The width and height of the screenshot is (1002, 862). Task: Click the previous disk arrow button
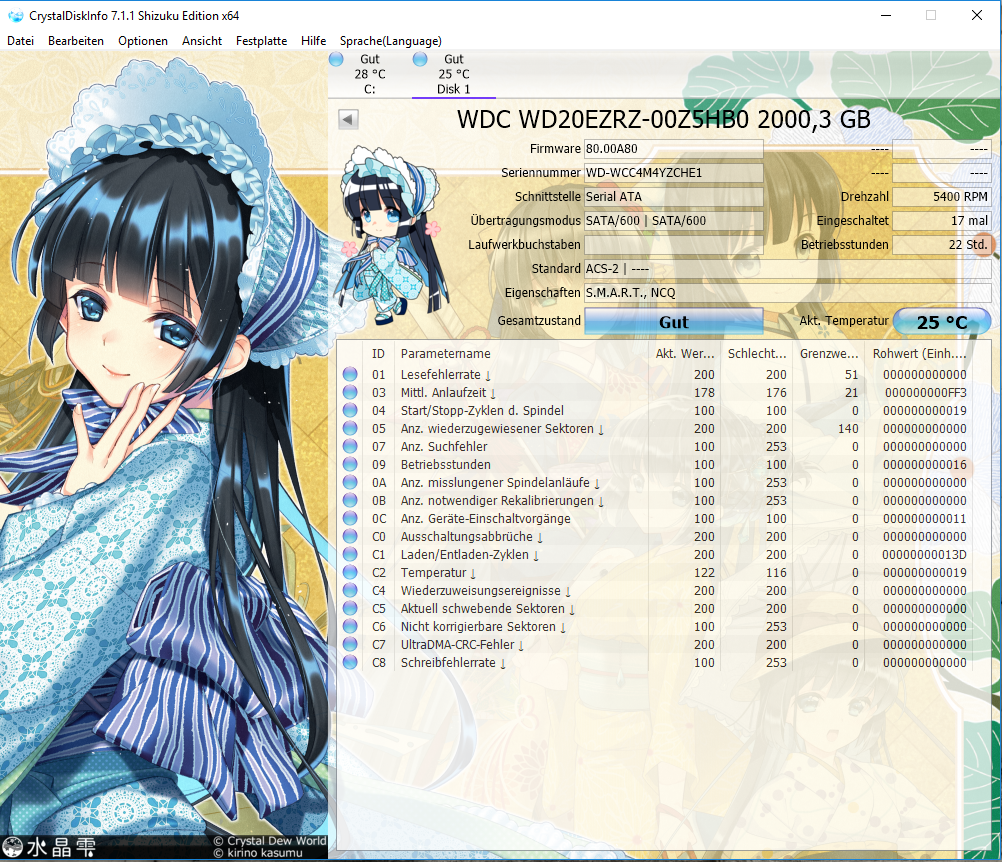click(x=348, y=119)
